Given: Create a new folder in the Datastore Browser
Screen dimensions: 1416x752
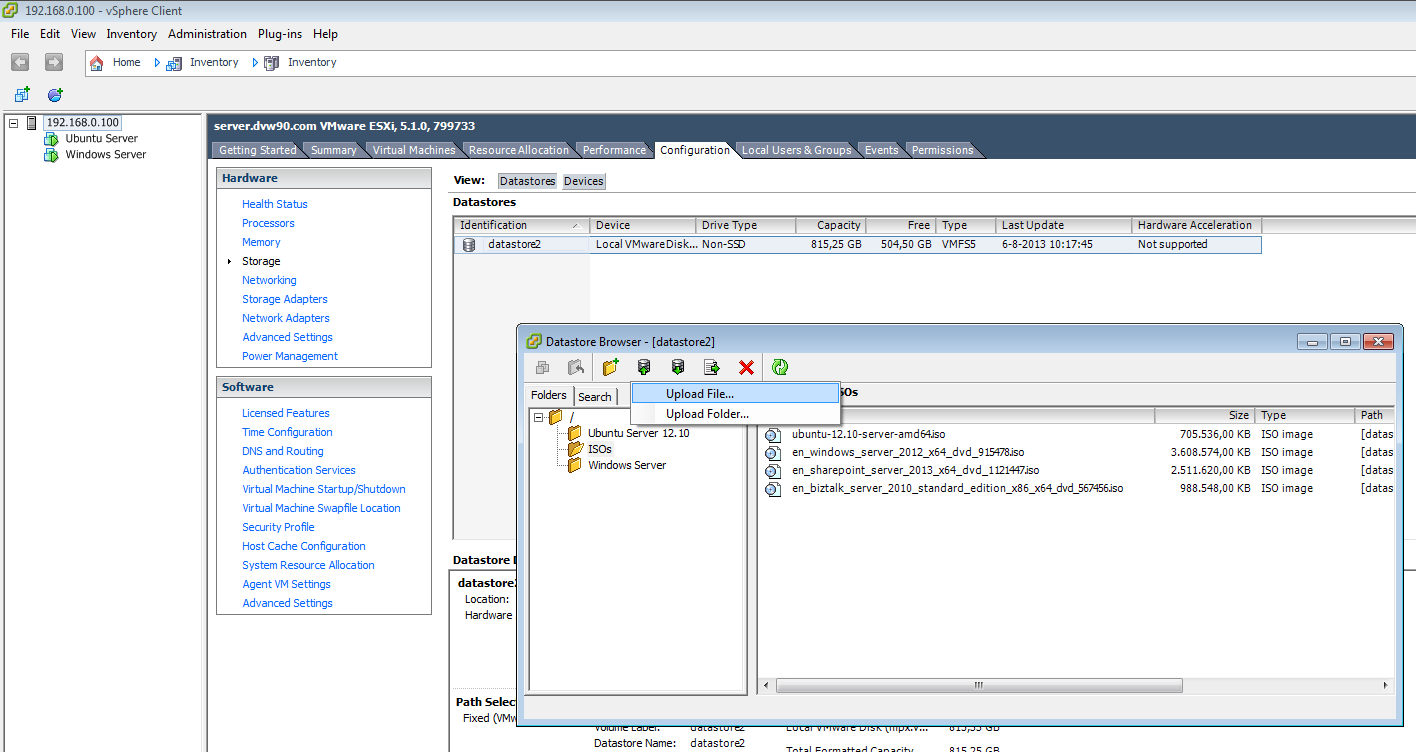Looking at the screenshot, I should click(x=610, y=367).
